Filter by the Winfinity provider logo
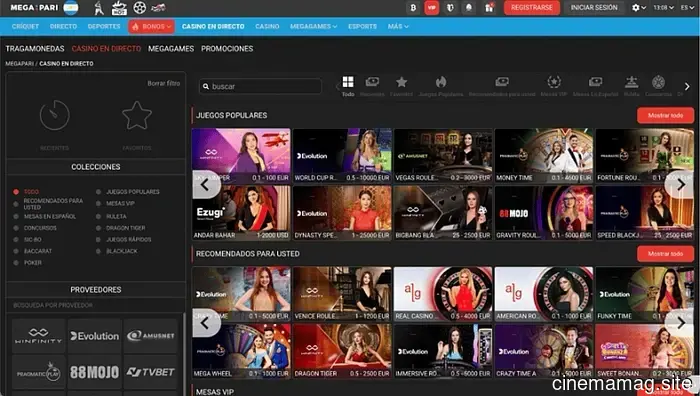Viewport: 700px width, 396px height. [38, 336]
